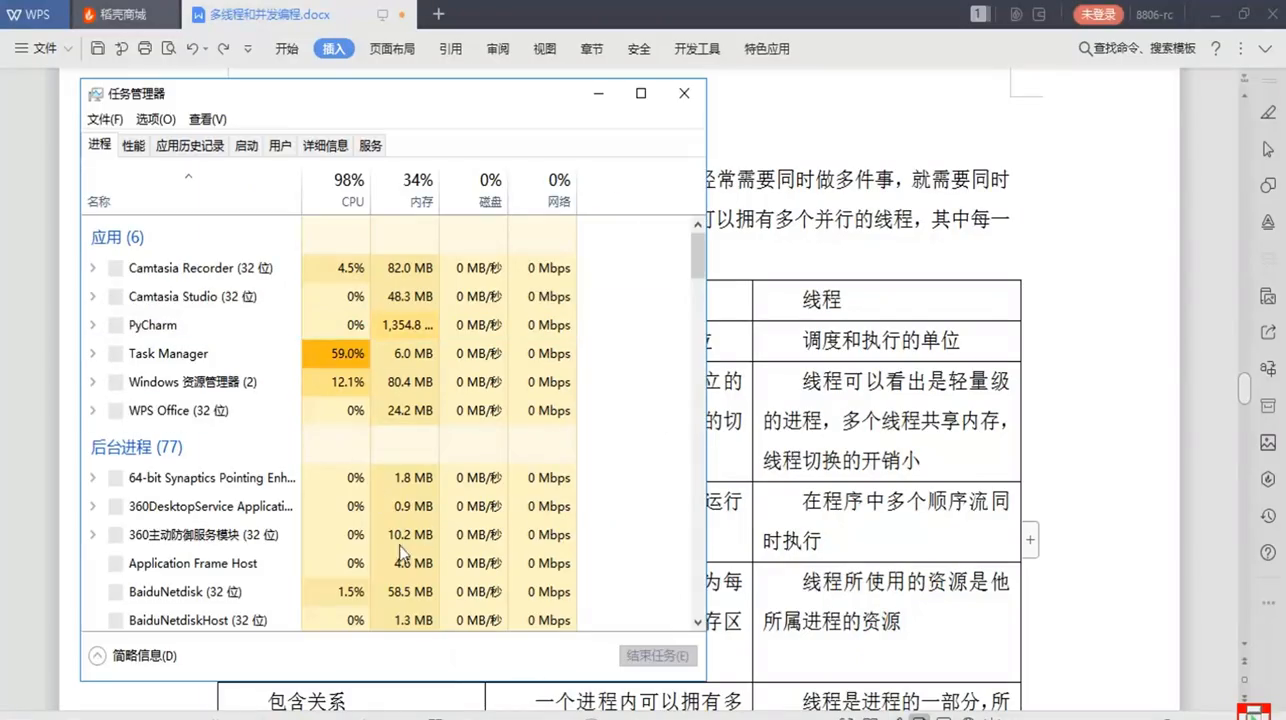
Task: Click the WPS document vertical scrollbar thumb
Action: tap(1244, 389)
